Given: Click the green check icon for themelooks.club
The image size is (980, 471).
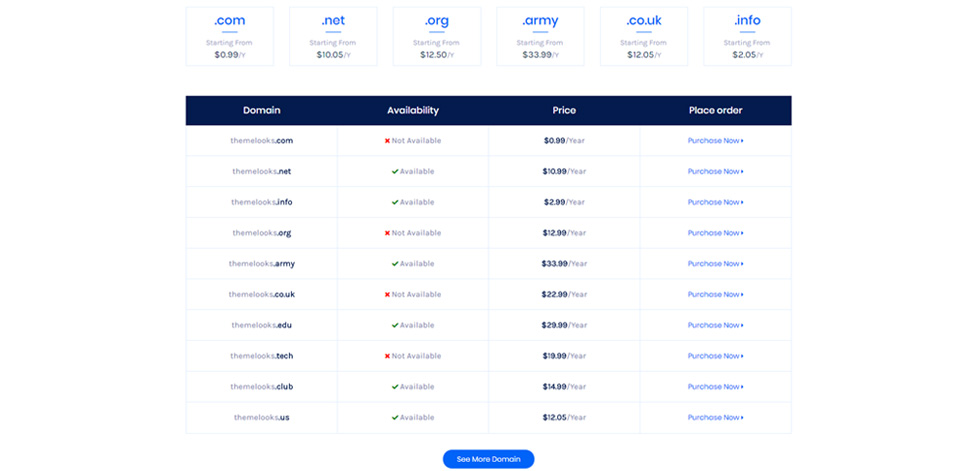Looking at the screenshot, I should (x=395, y=387).
